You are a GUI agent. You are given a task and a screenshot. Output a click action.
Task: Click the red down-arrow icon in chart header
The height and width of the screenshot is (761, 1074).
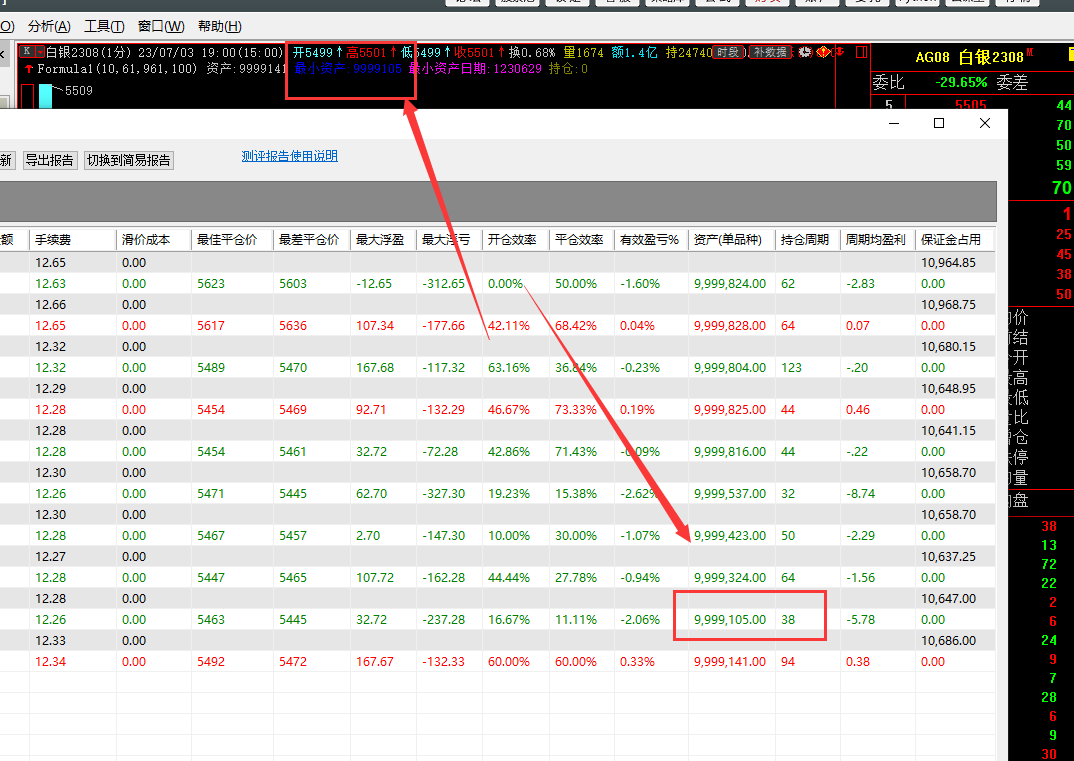tap(840, 52)
